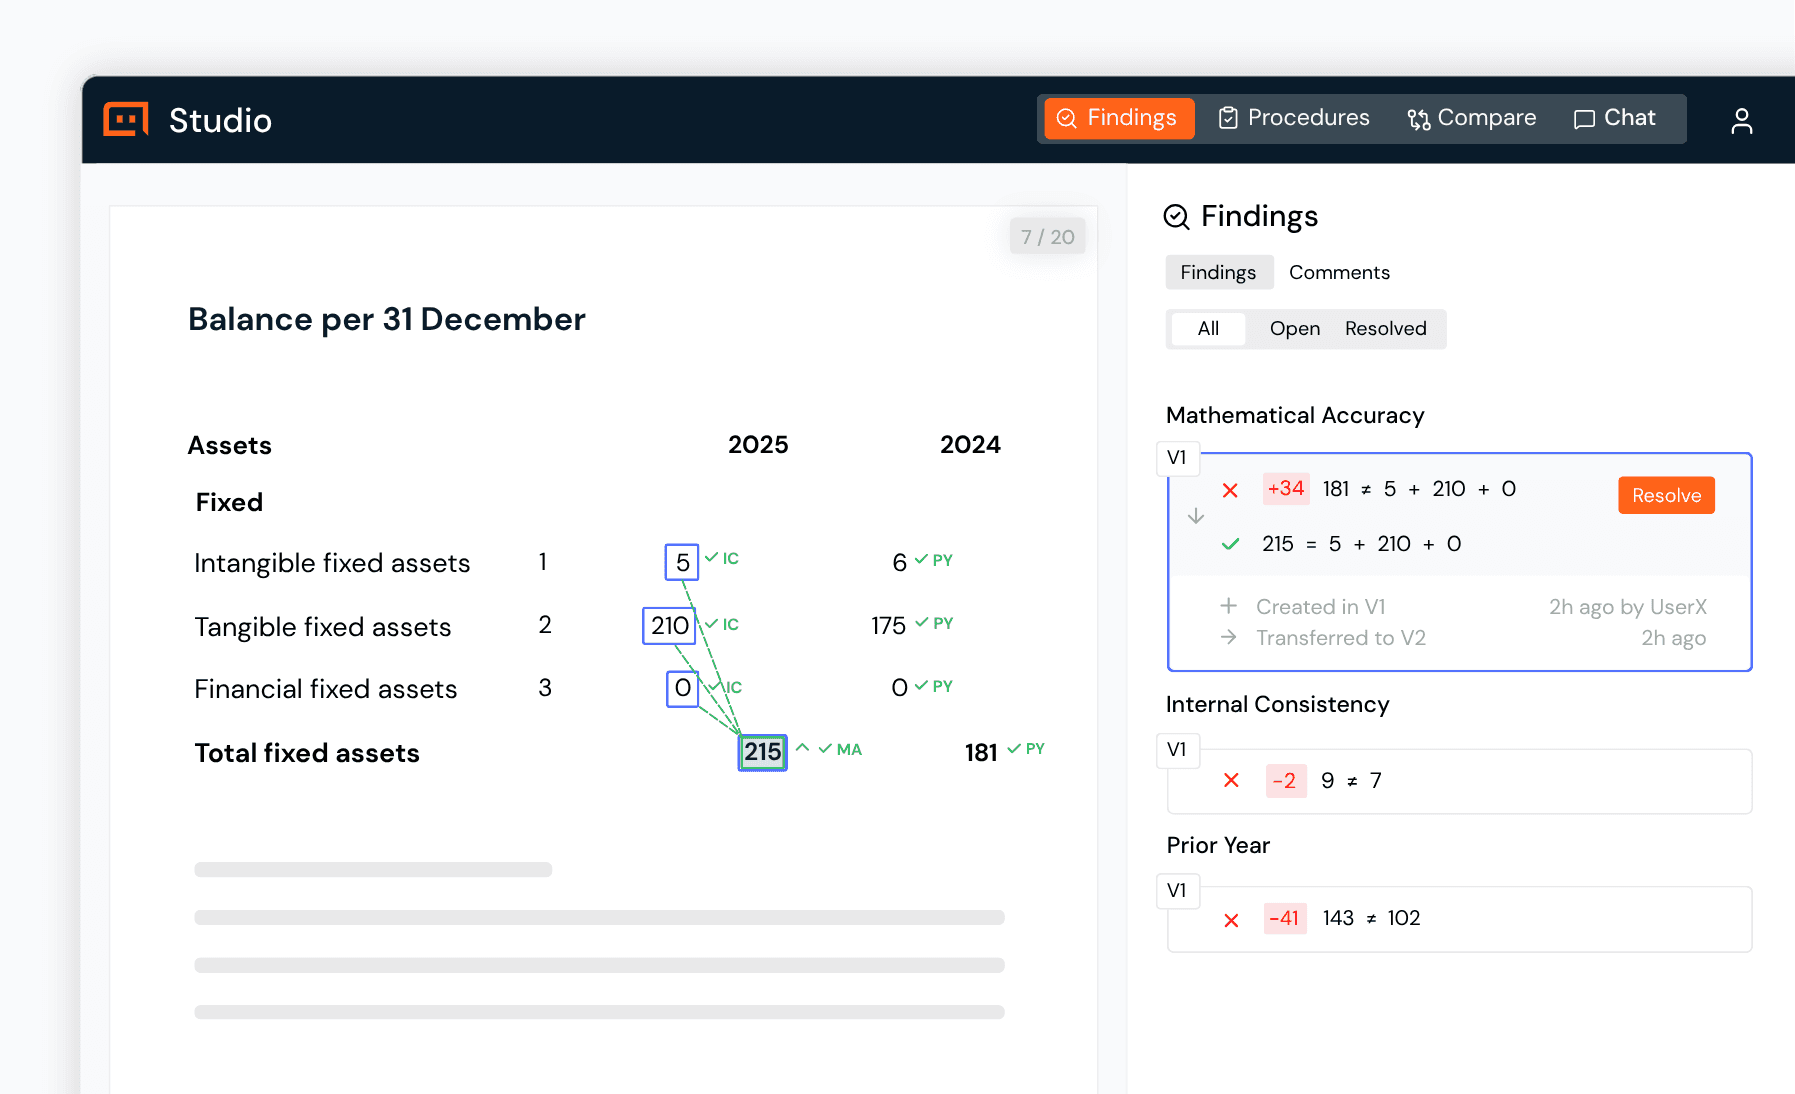Click the red X on 143 ≠ 102 finding

coord(1231,920)
